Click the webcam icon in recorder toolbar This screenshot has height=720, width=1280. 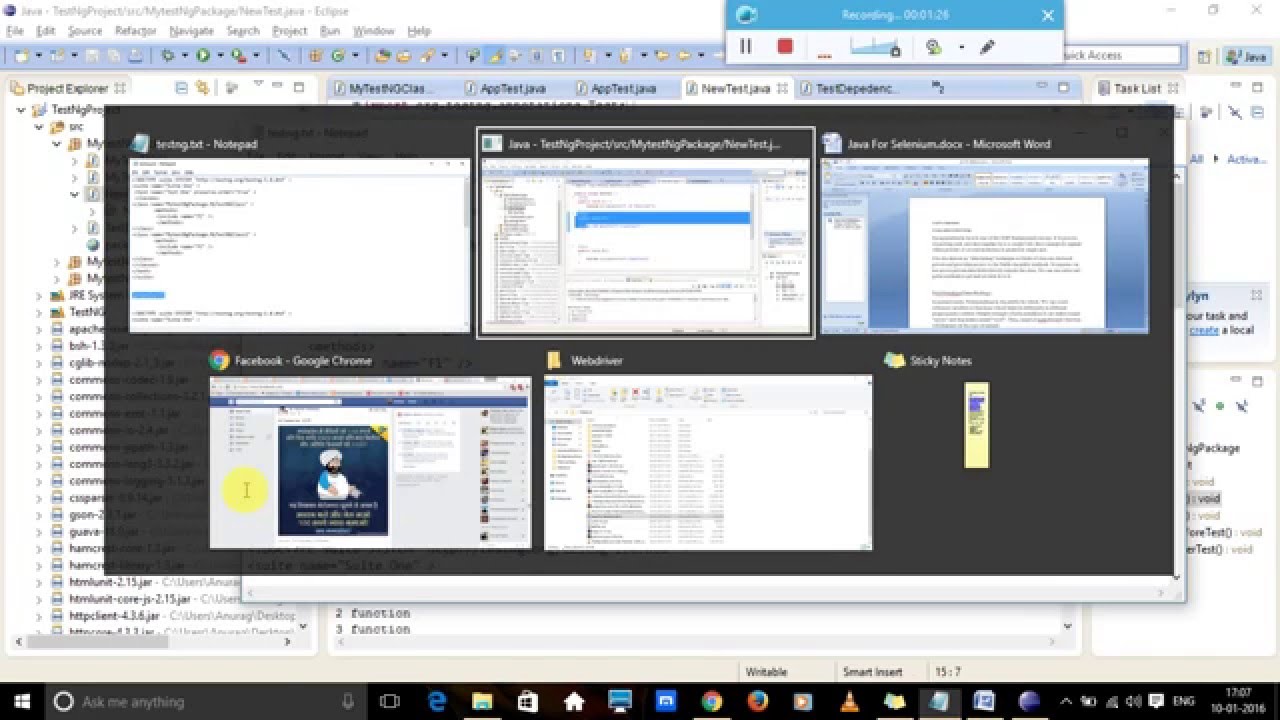(934, 47)
